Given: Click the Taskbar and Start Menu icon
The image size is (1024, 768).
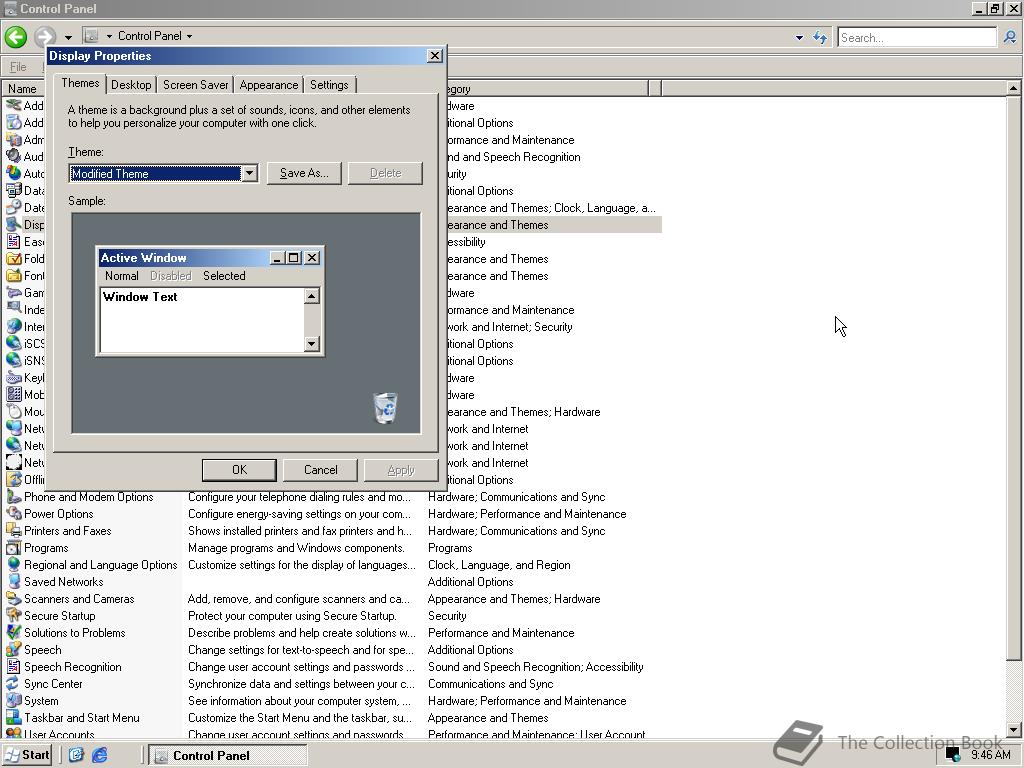Looking at the screenshot, I should tap(13, 718).
